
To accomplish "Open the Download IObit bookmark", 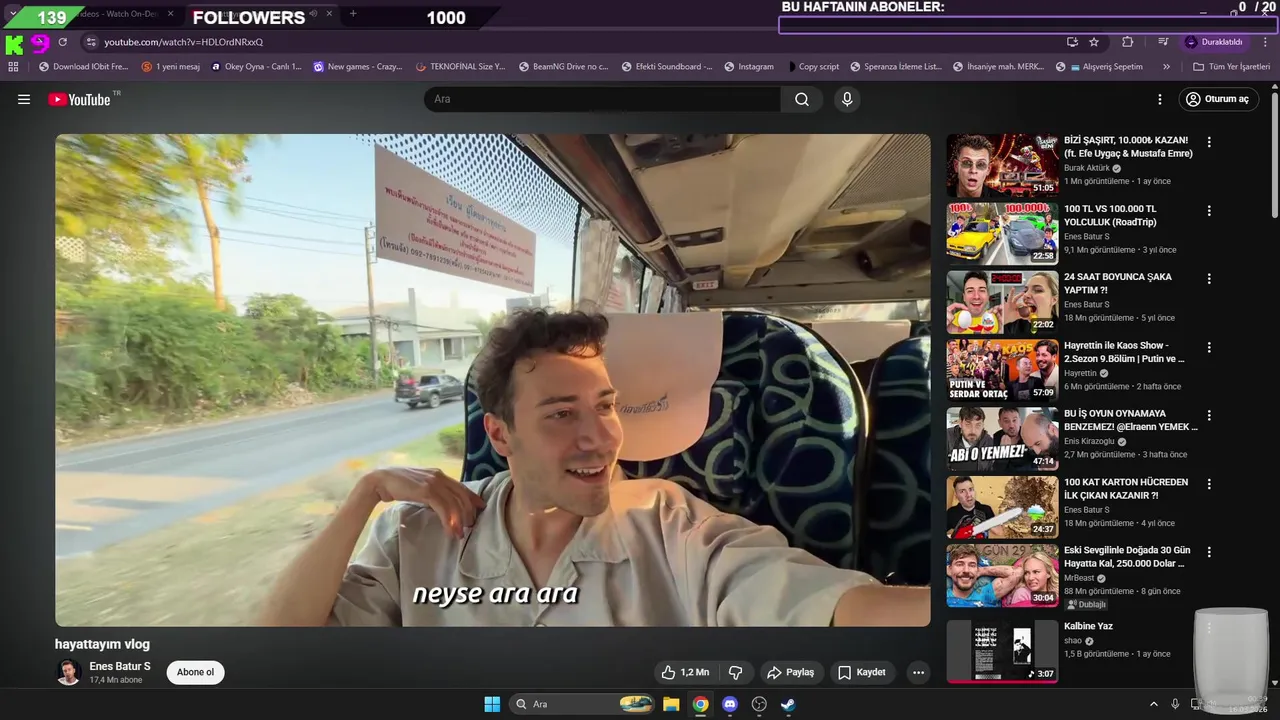I will (x=83, y=67).
